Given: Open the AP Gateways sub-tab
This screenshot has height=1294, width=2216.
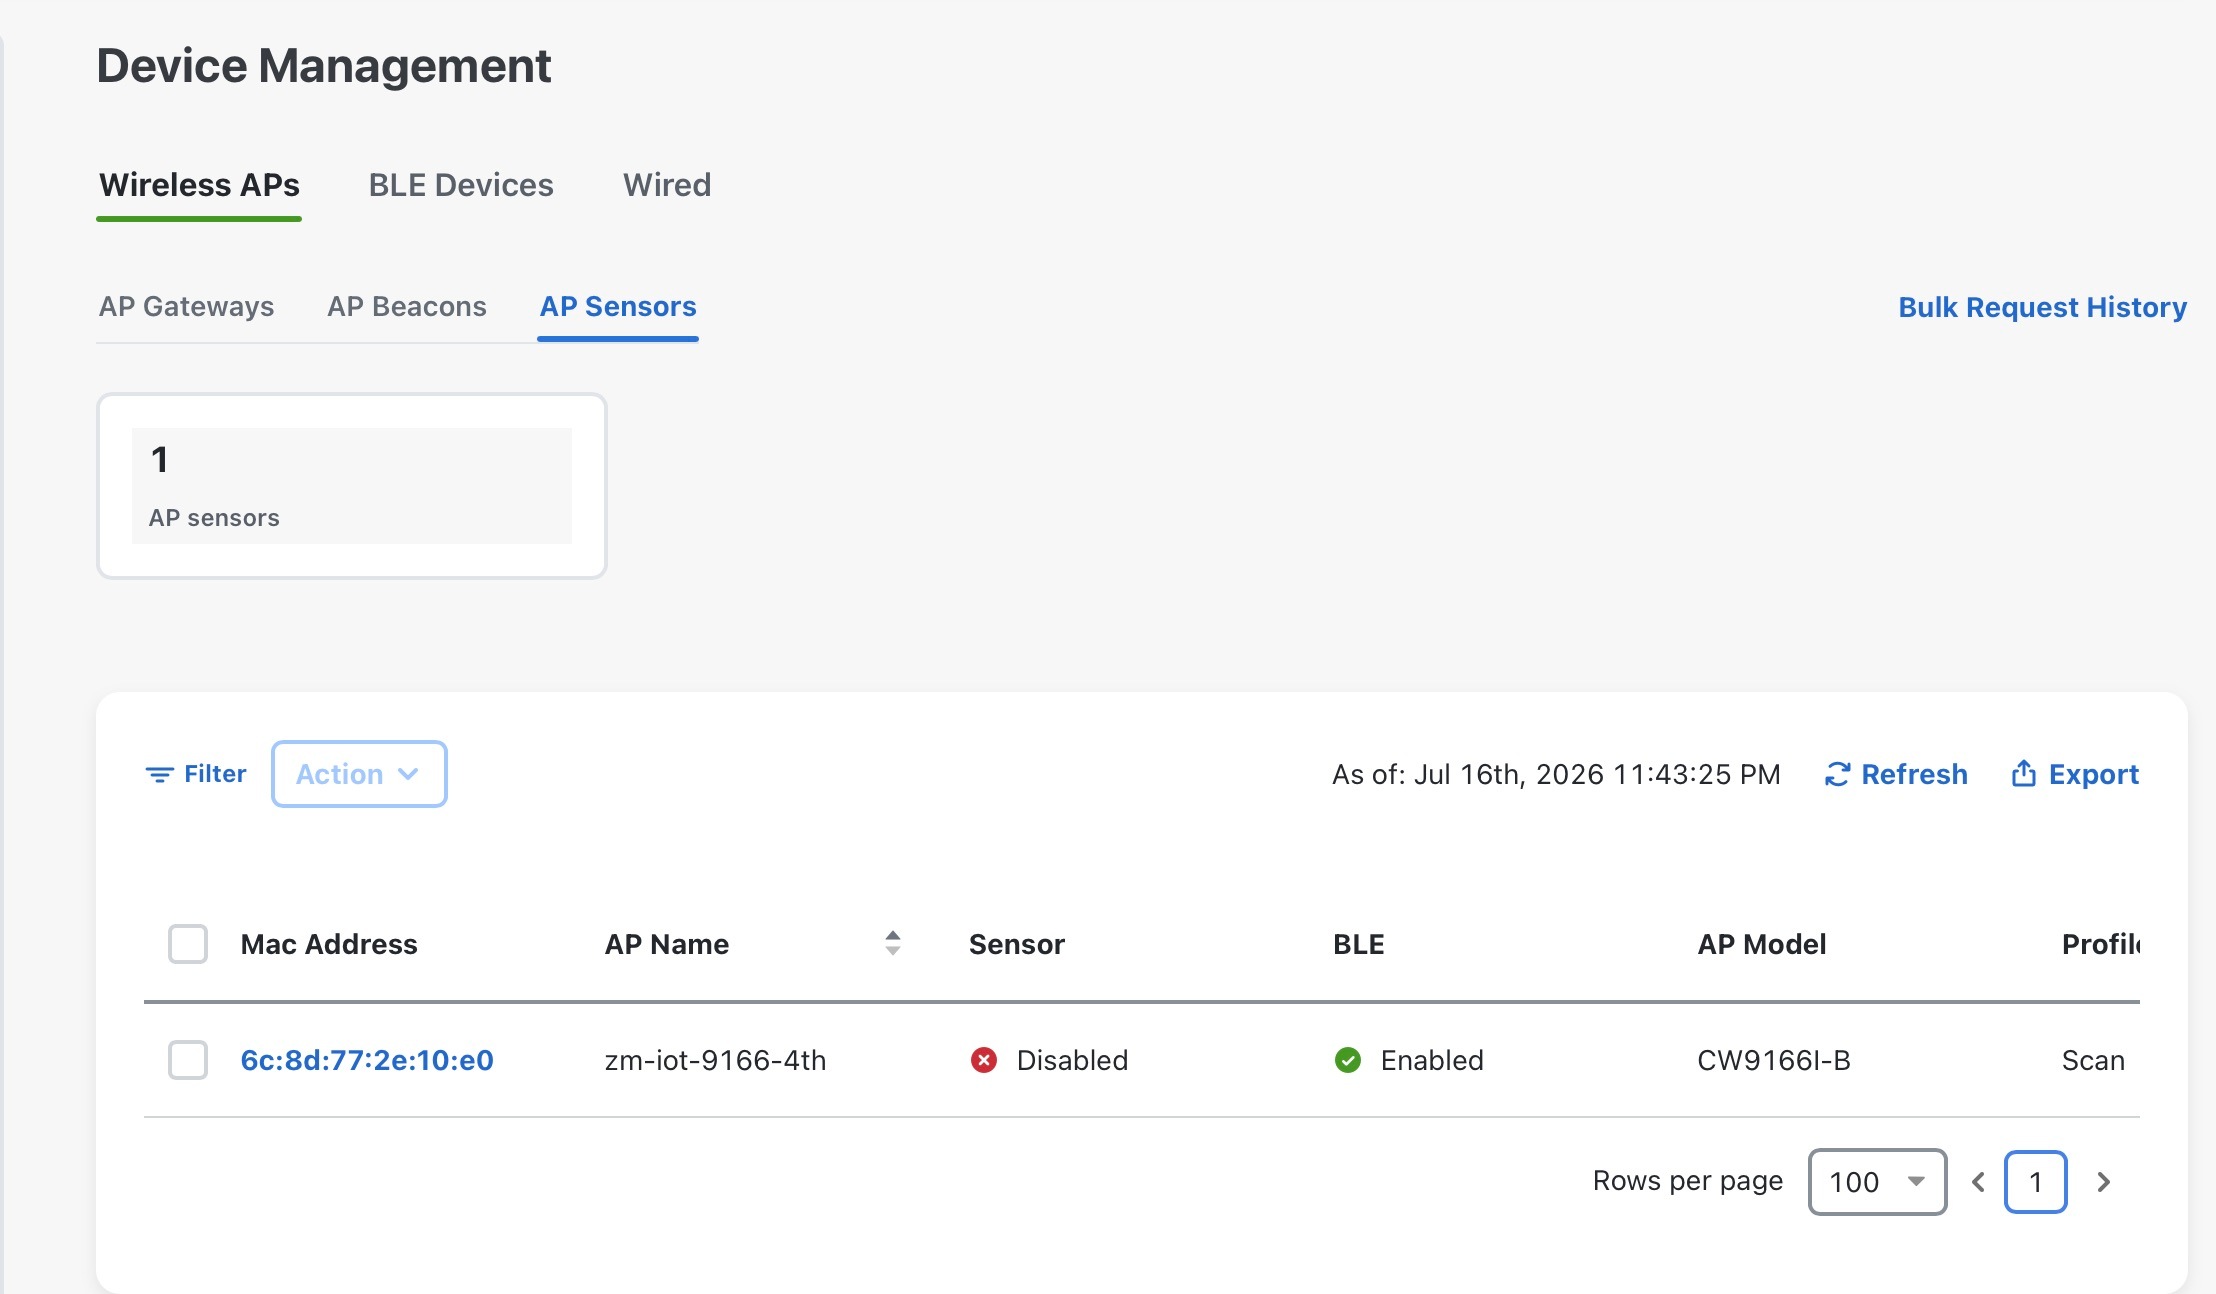Looking at the screenshot, I should pos(186,306).
